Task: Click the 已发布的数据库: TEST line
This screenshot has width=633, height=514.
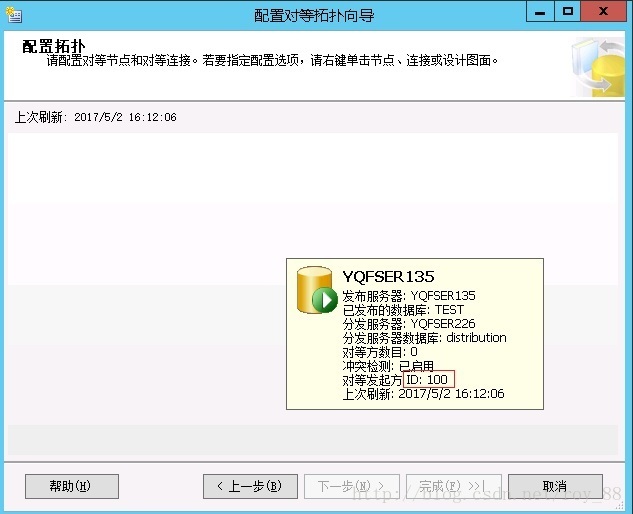Action: click(403, 310)
